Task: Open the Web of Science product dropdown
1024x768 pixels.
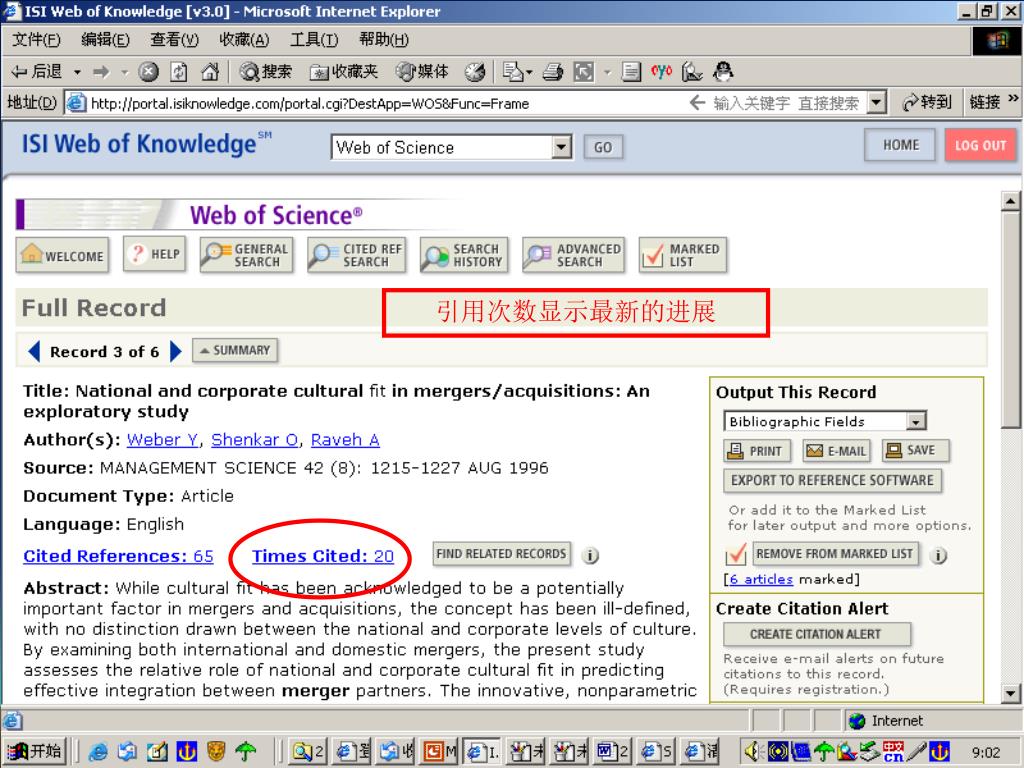Action: pyautogui.click(x=451, y=147)
